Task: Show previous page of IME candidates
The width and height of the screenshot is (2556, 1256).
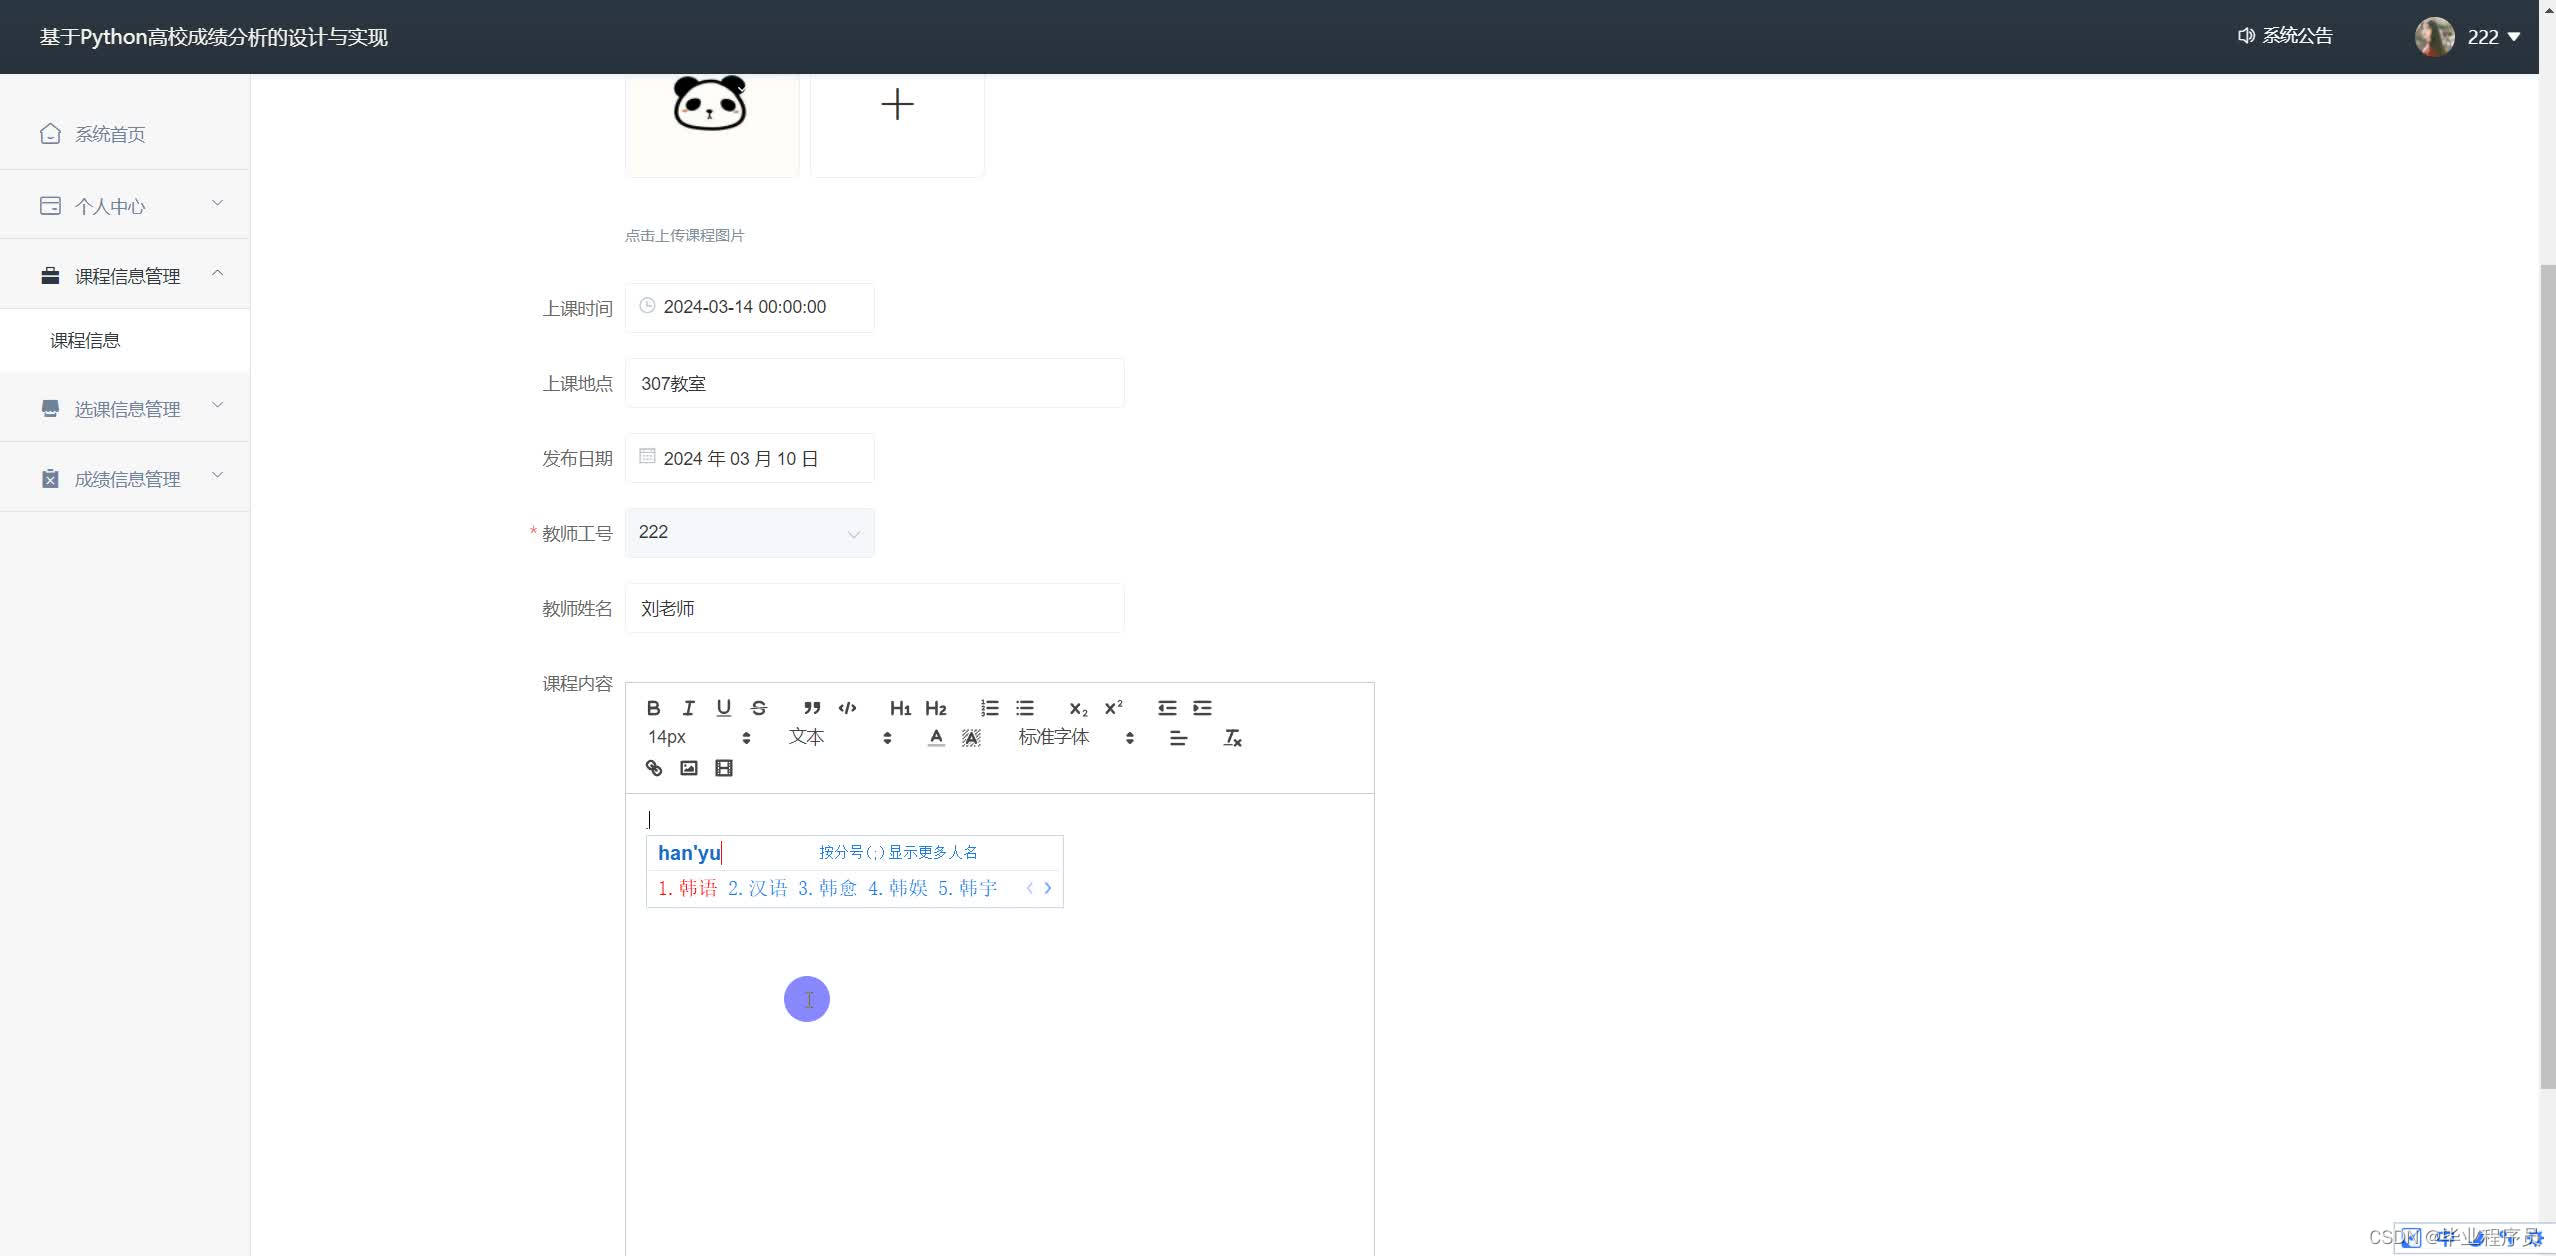Action: (1029, 888)
